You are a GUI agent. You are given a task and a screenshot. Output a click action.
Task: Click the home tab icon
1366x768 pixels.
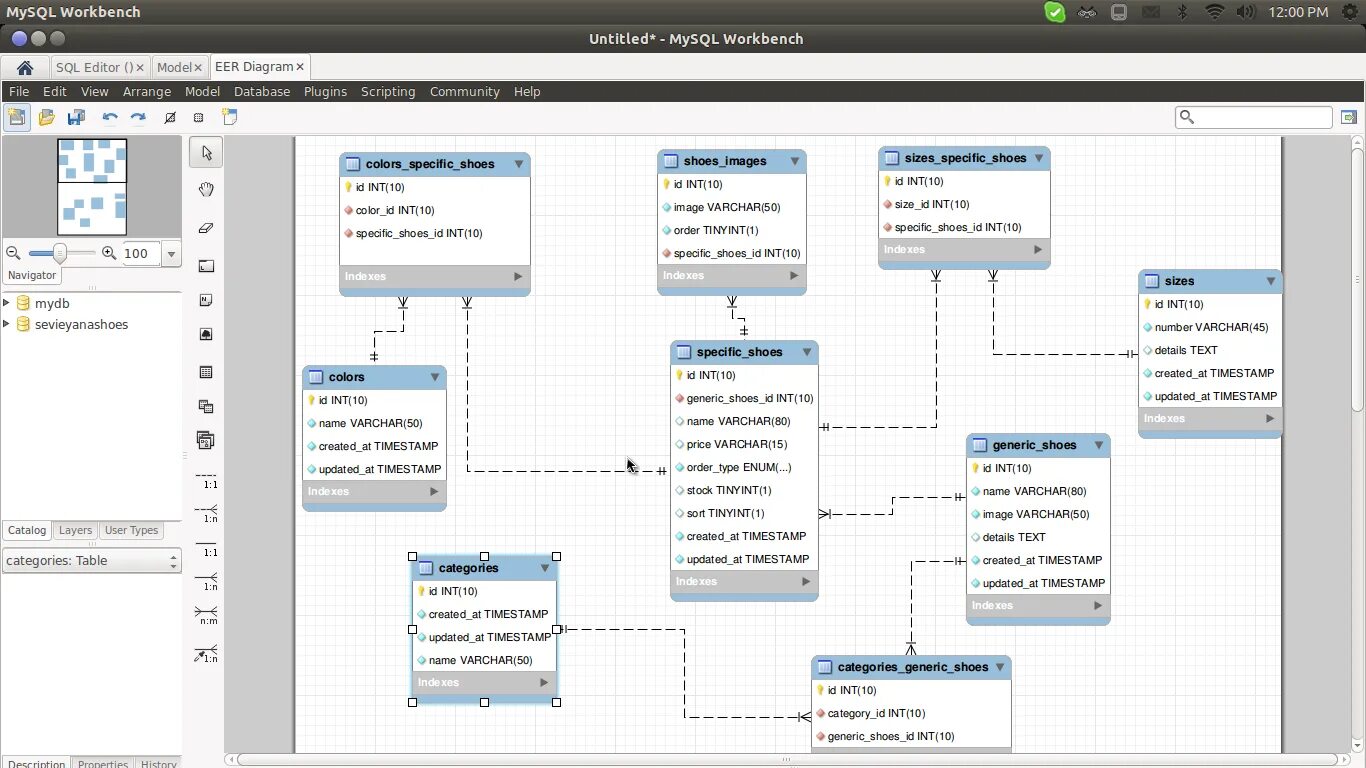(25, 67)
